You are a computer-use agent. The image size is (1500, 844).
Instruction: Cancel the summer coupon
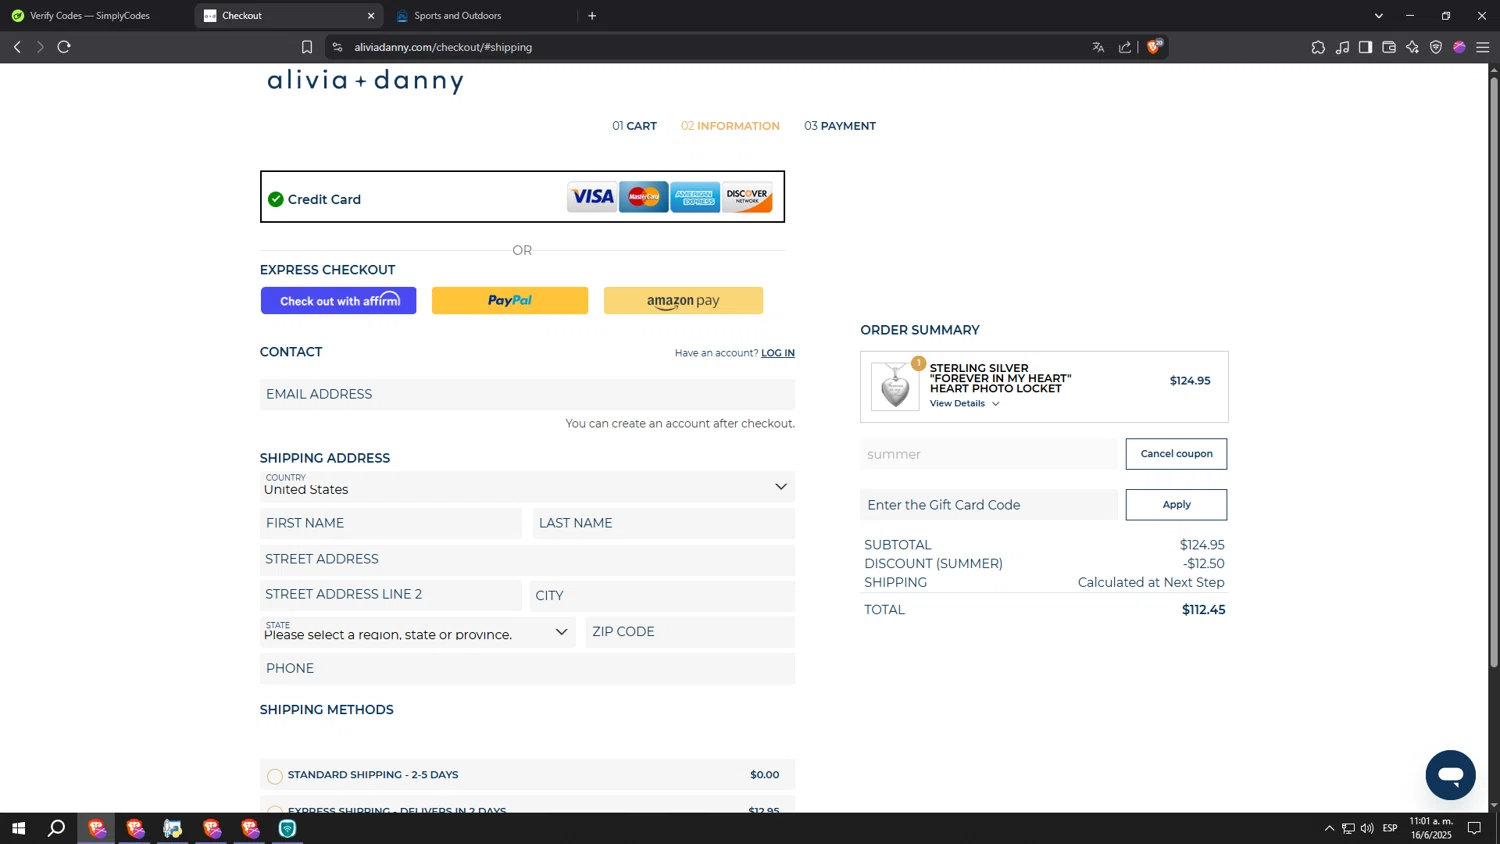(x=1176, y=454)
